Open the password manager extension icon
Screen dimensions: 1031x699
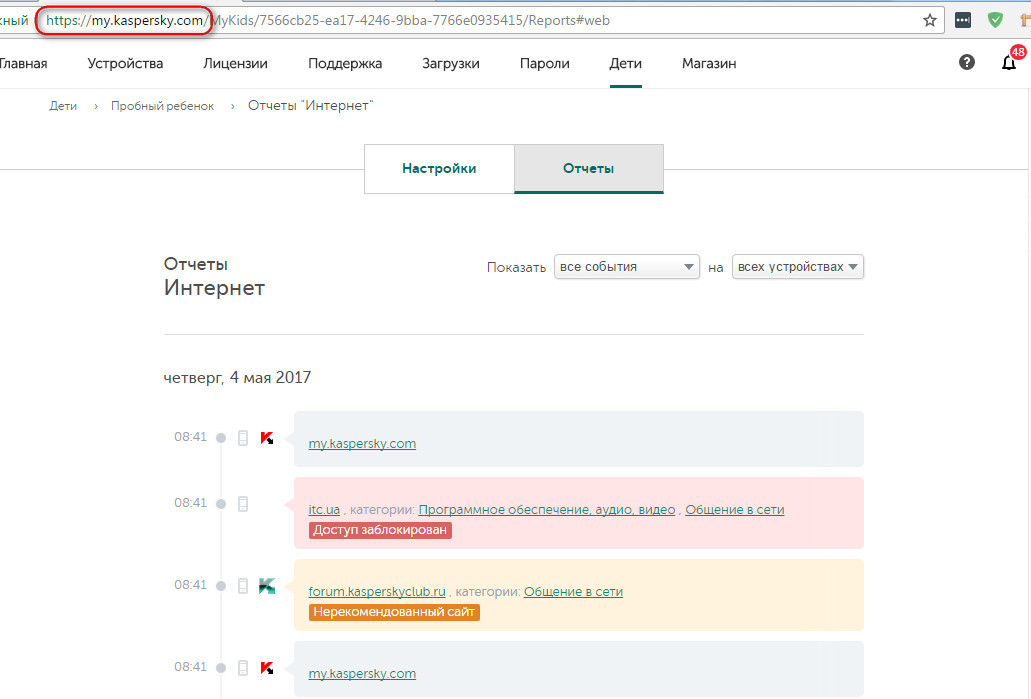[963, 20]
